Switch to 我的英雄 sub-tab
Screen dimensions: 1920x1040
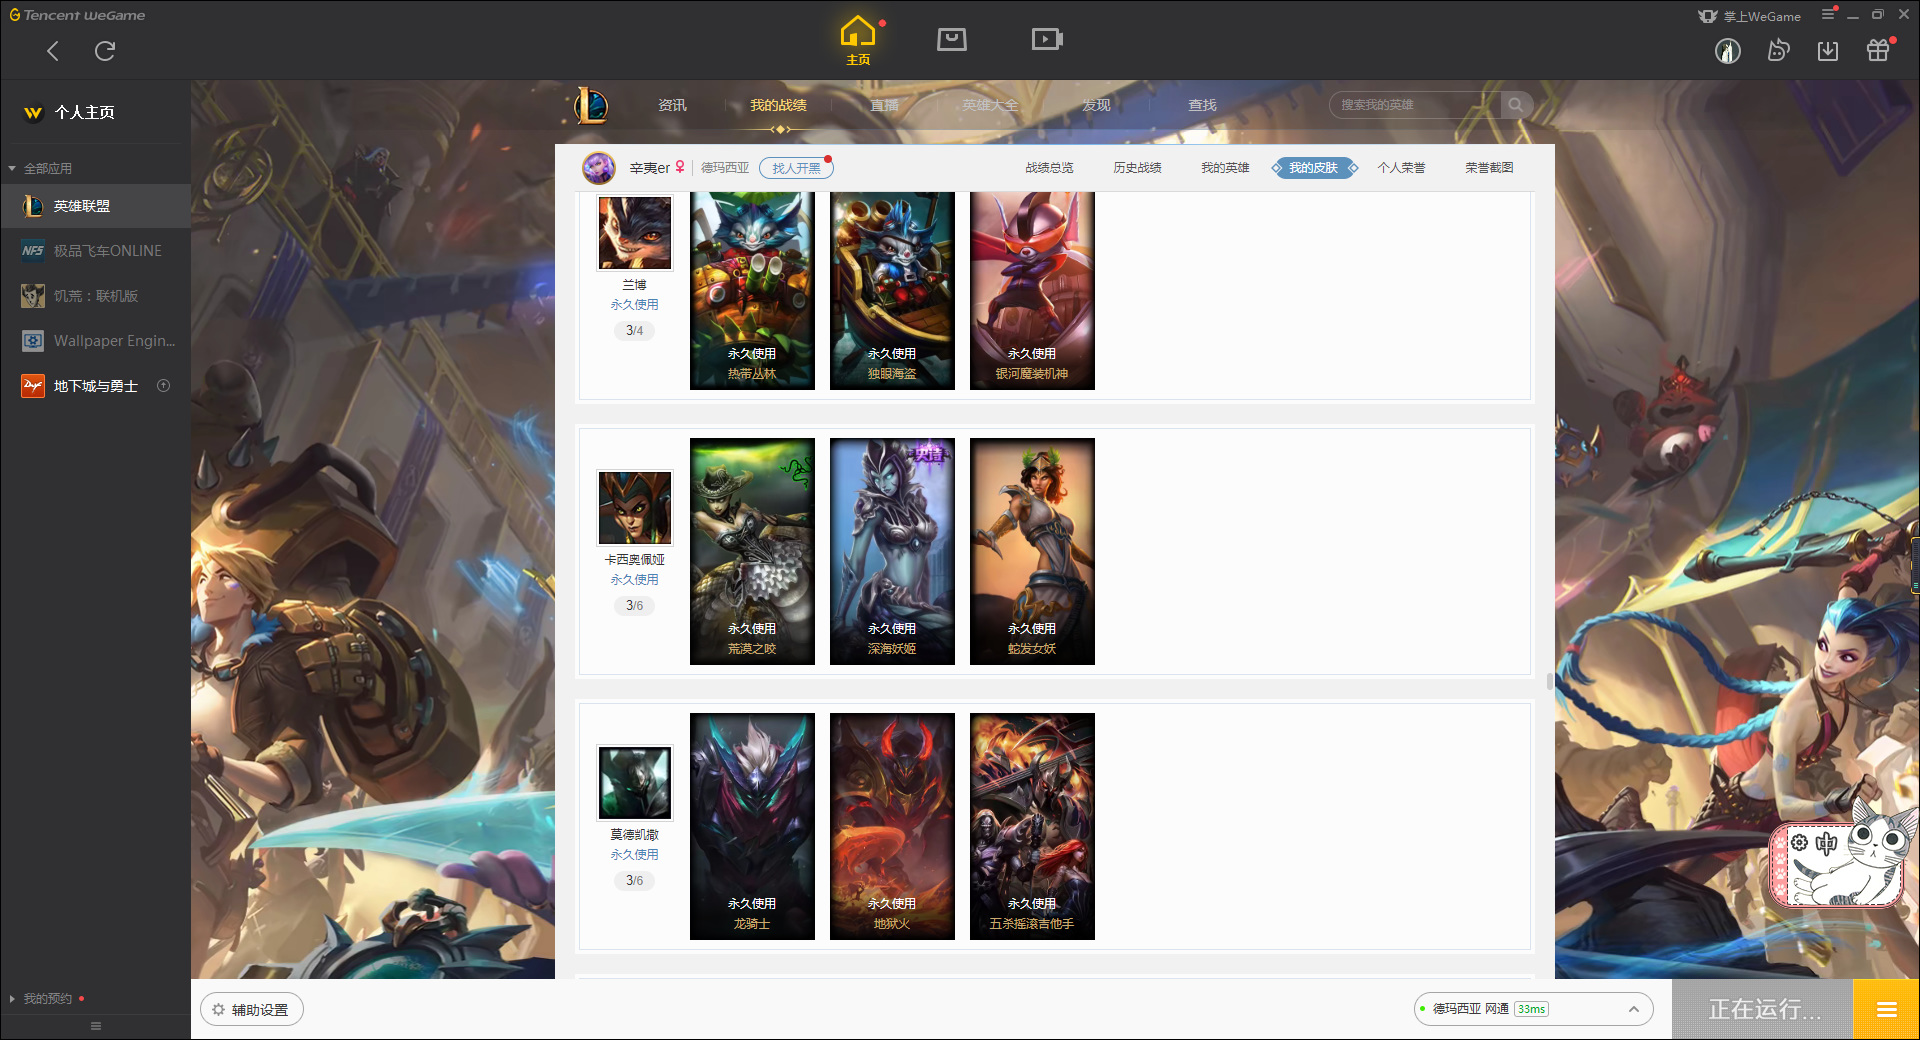(x=1225, y=168)
